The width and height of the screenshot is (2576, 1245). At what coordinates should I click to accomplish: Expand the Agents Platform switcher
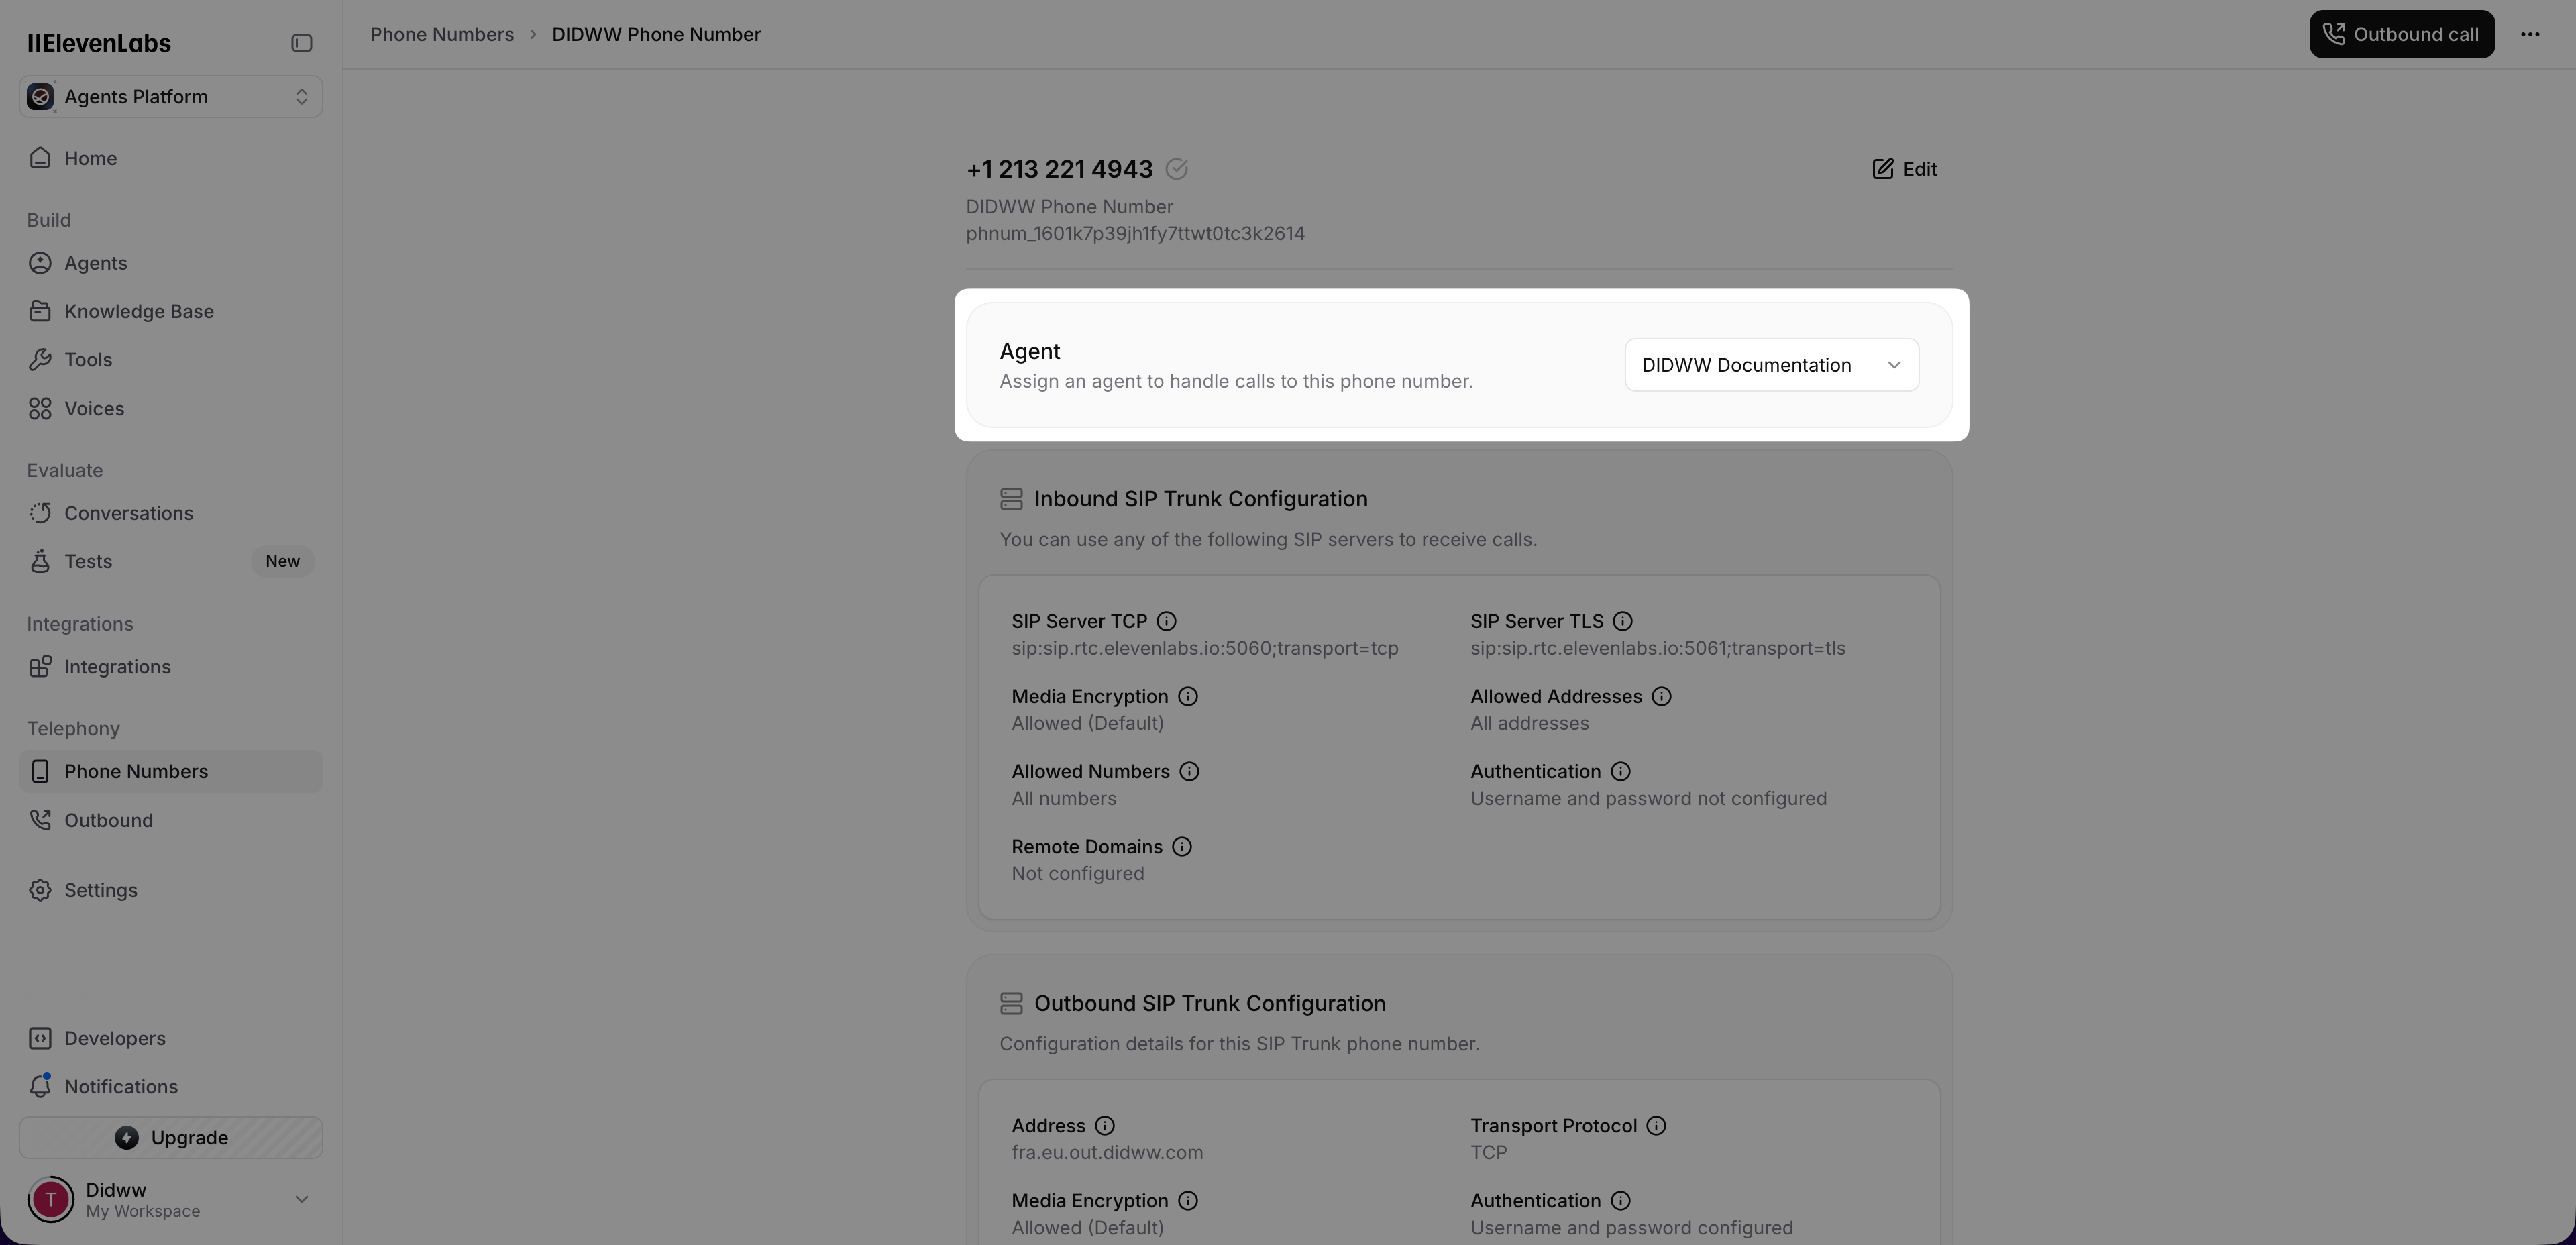point(170,97)
